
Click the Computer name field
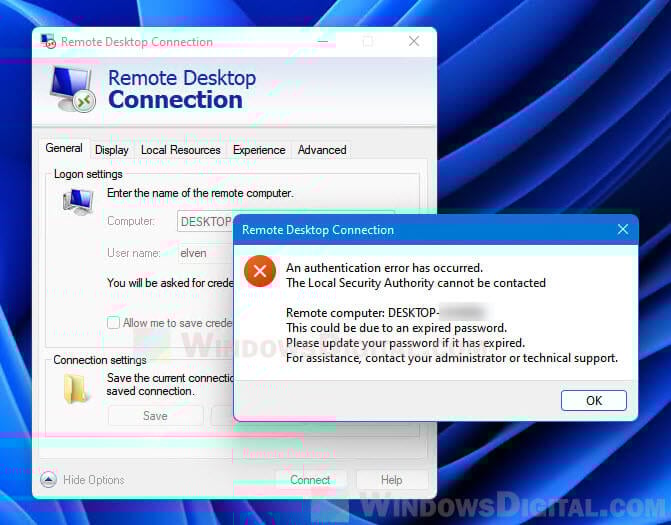click(205, 221)
